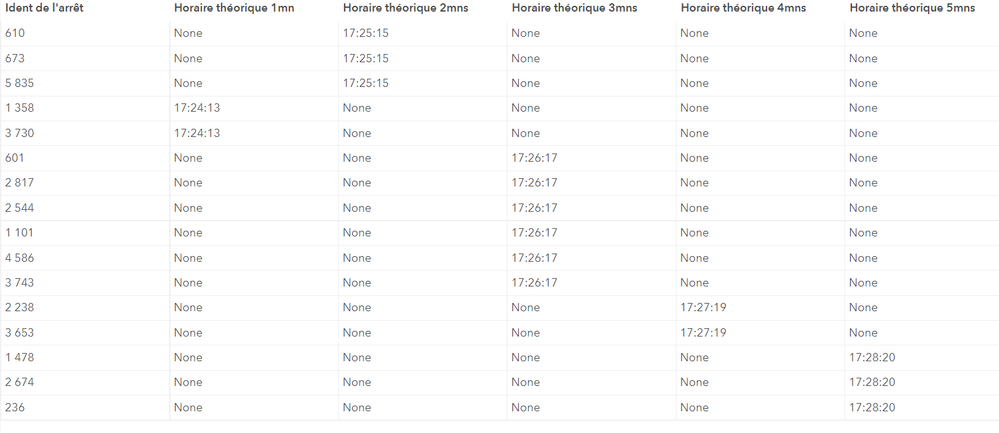Click the "Horaire théorique 3mns" header
The width and height of the screenshot is (999, 433).
pyautogui.click(x=575, y=8)
